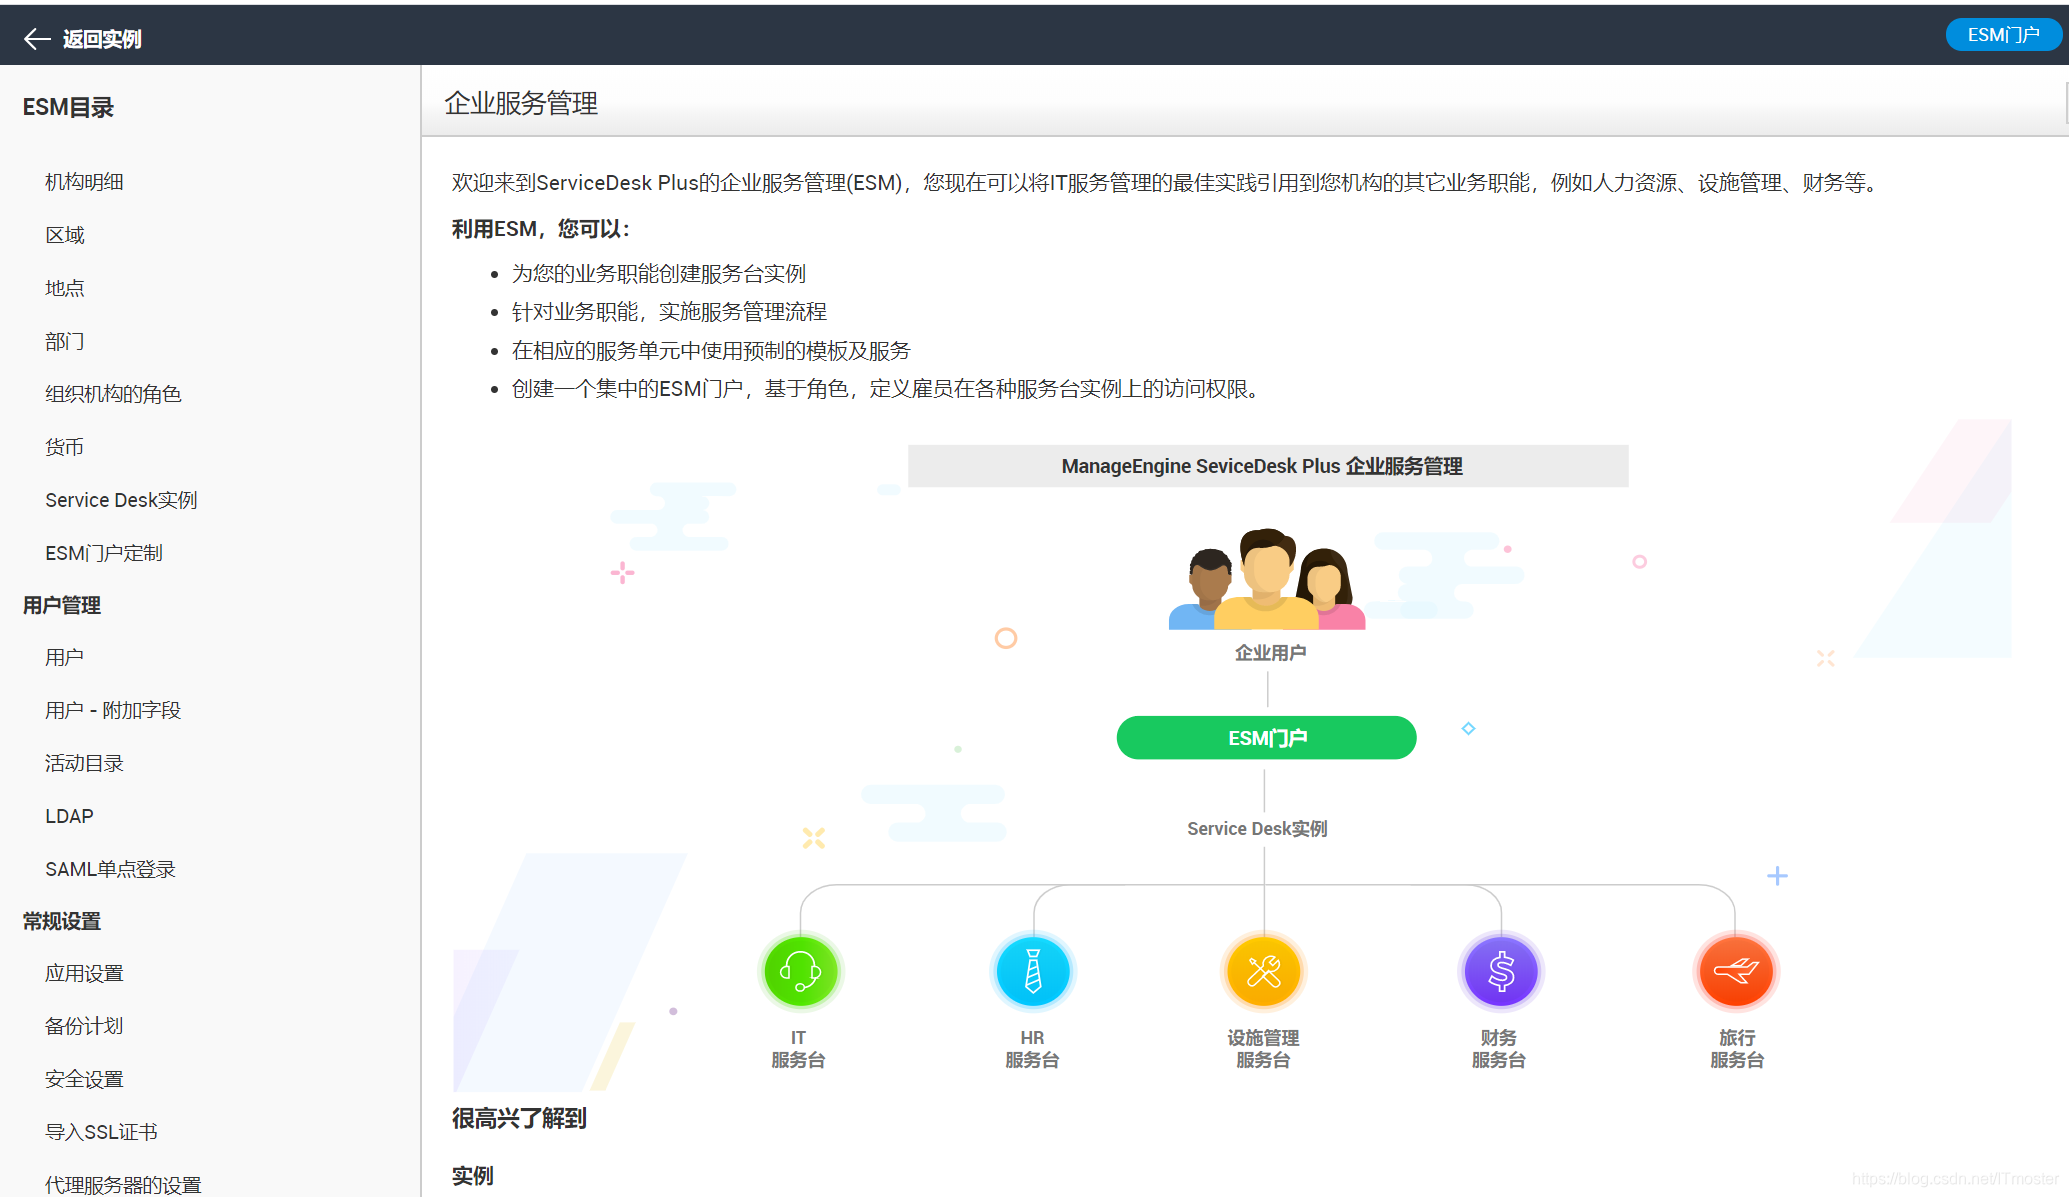
Task: Click the back arrow beside 返回实例
Action: click(x=36, y=37)
